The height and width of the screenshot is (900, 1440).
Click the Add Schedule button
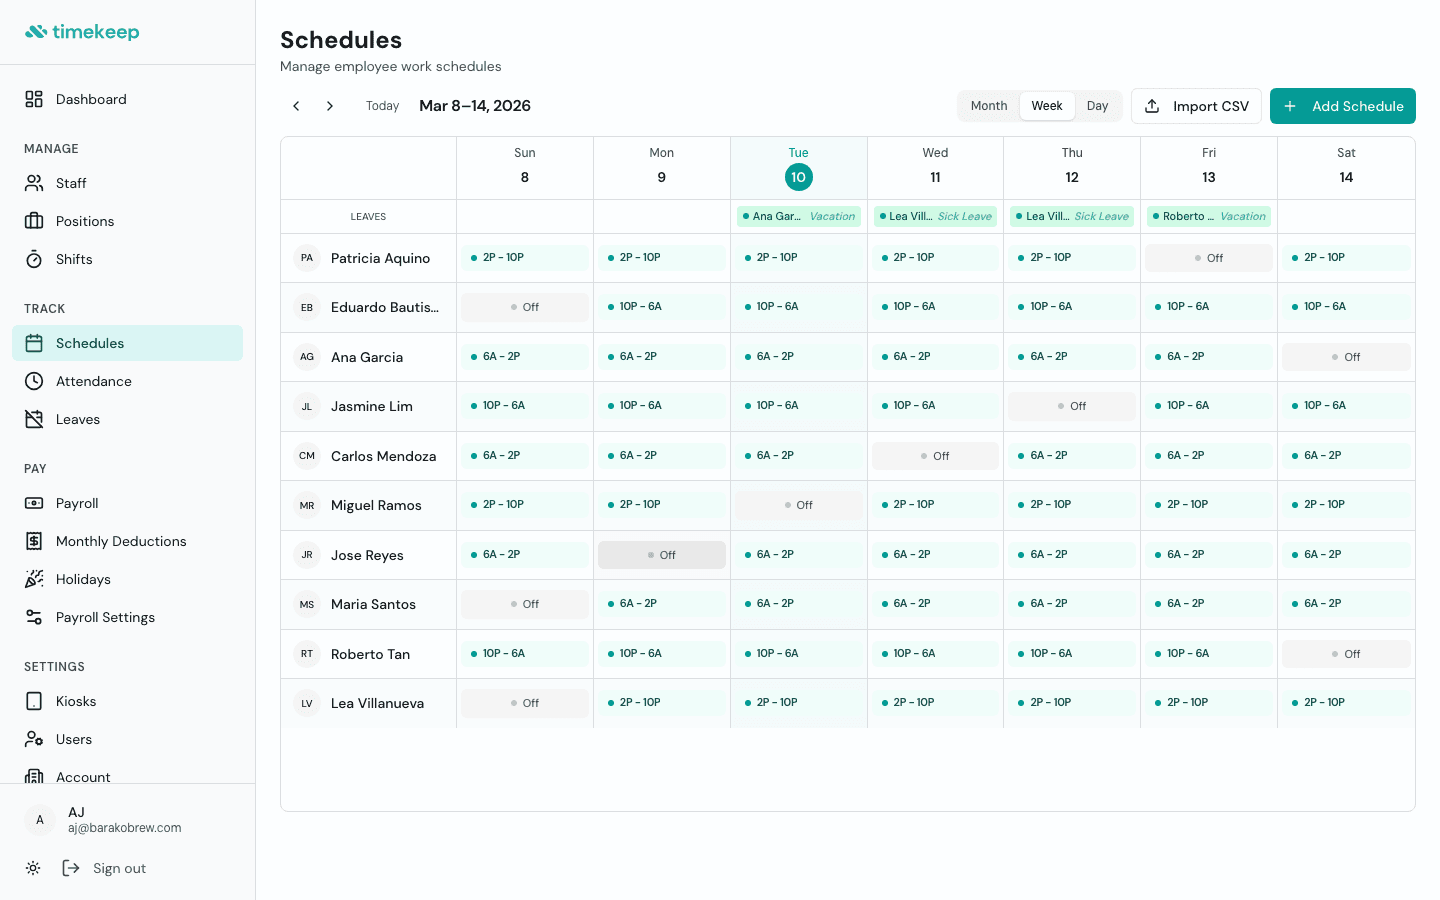click(x=1342, y=105)
